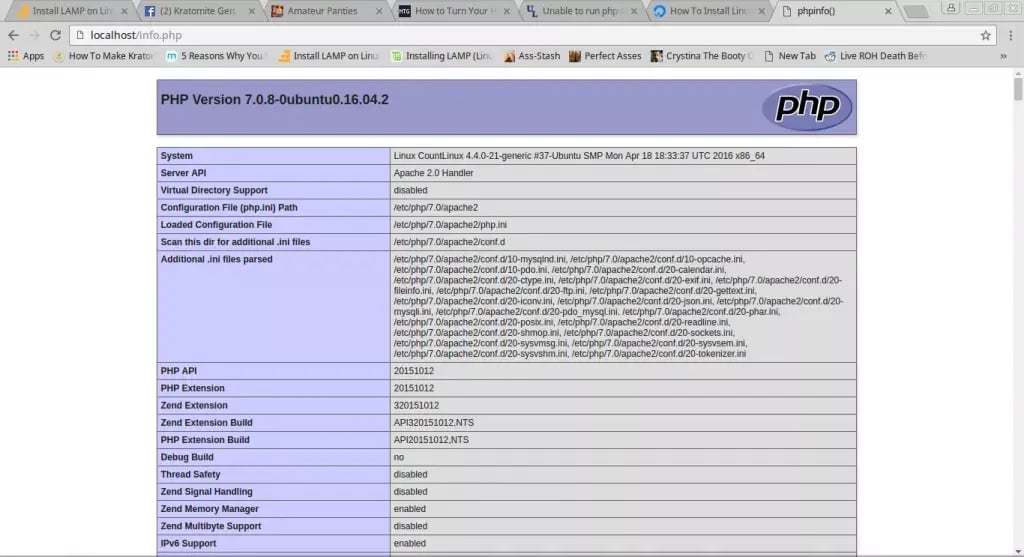Open the Live ROH Death Before bookmark
This screenshot has height=557, width=1024.
pos(876,56)
